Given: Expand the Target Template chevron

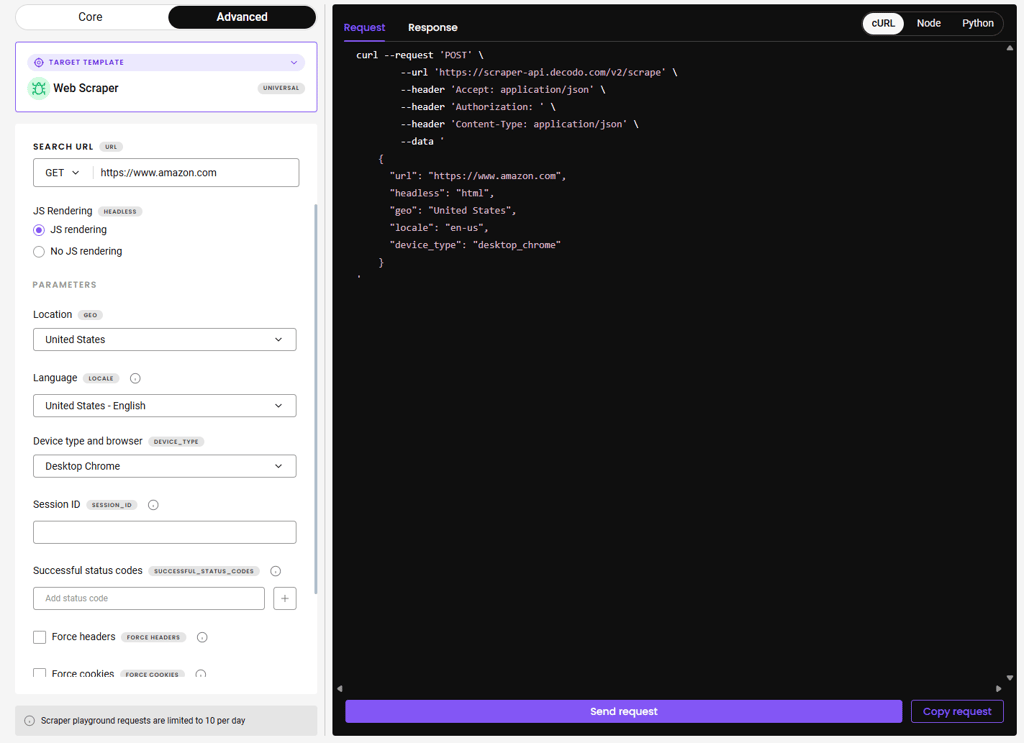Looking at the screenshot, I should pyautogui.click(x=294, y=62).
